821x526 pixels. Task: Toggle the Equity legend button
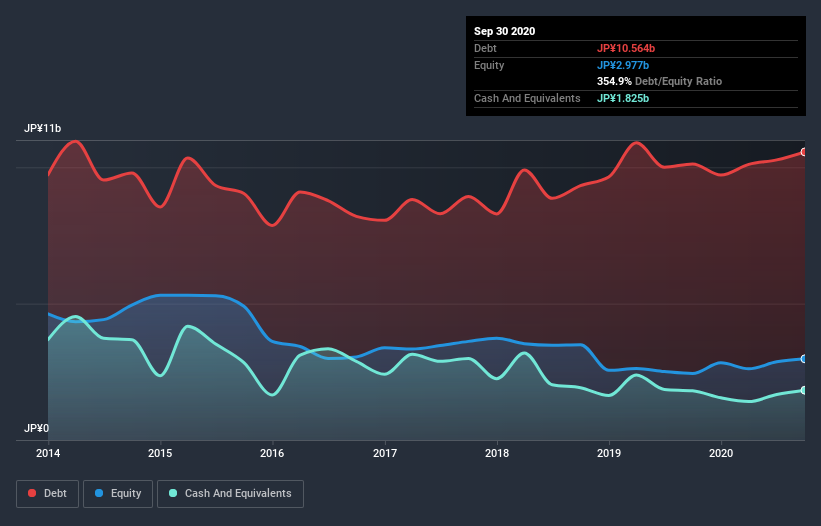click(x=118, y=494)
